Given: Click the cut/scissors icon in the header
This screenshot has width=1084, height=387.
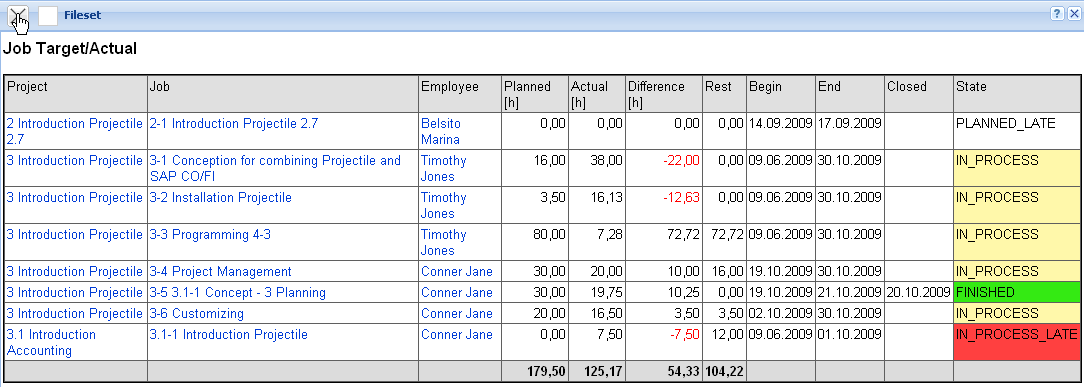Looking at the screenshot, I should (18, 15).
